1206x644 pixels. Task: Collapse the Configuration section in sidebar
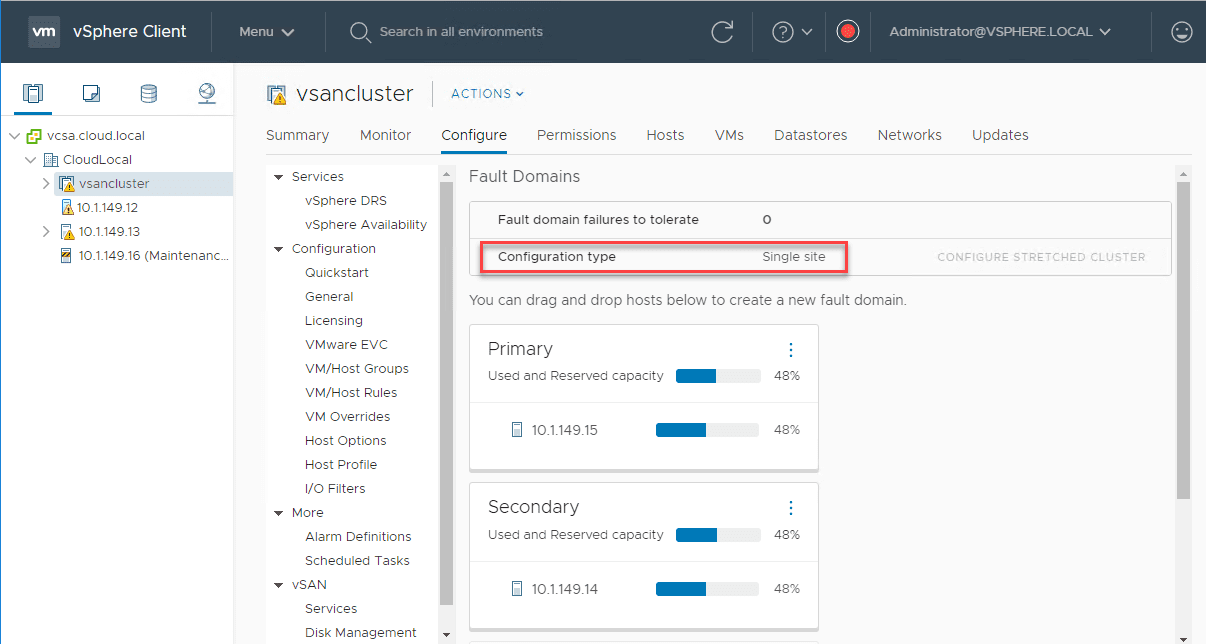(279, 249)
